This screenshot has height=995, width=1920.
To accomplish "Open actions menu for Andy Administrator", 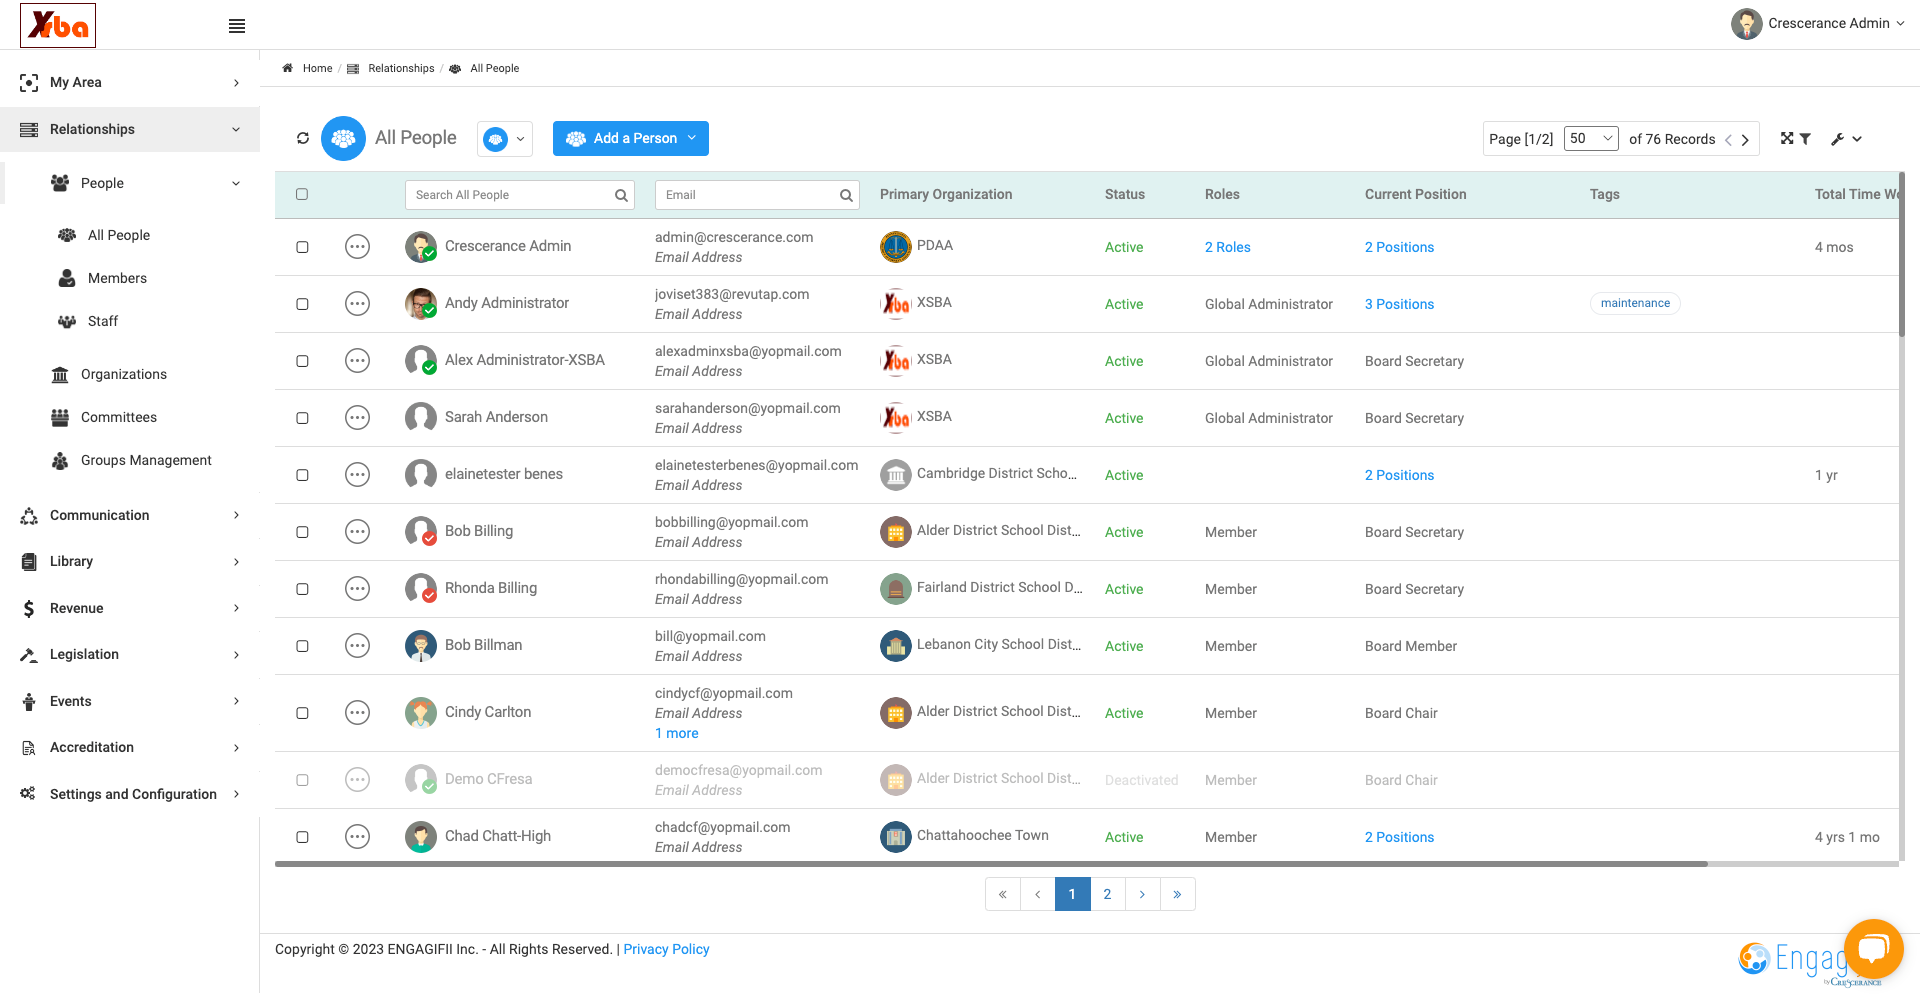I will (357, 304).
